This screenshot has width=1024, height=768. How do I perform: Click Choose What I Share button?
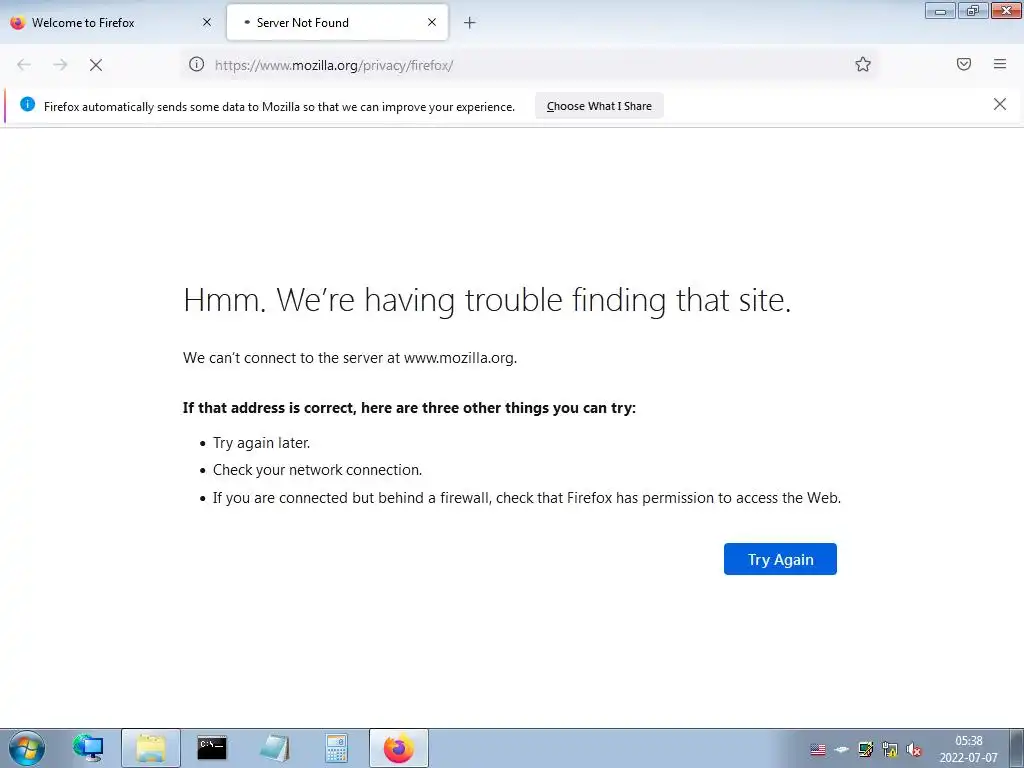pyautogui.click(x=599, y=106)
